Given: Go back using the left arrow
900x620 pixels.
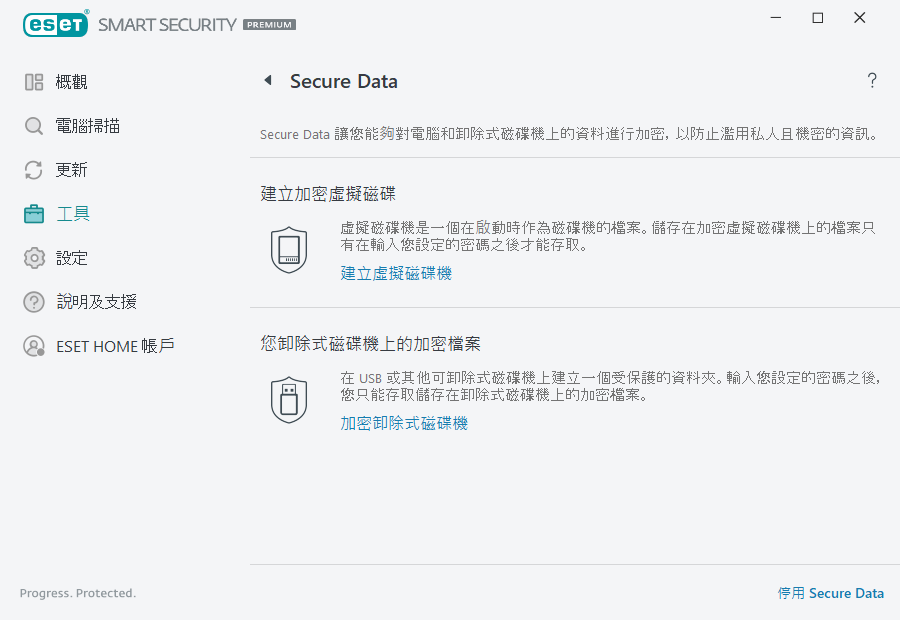Looking at the screenshot, I should click(x=268, y=81).
